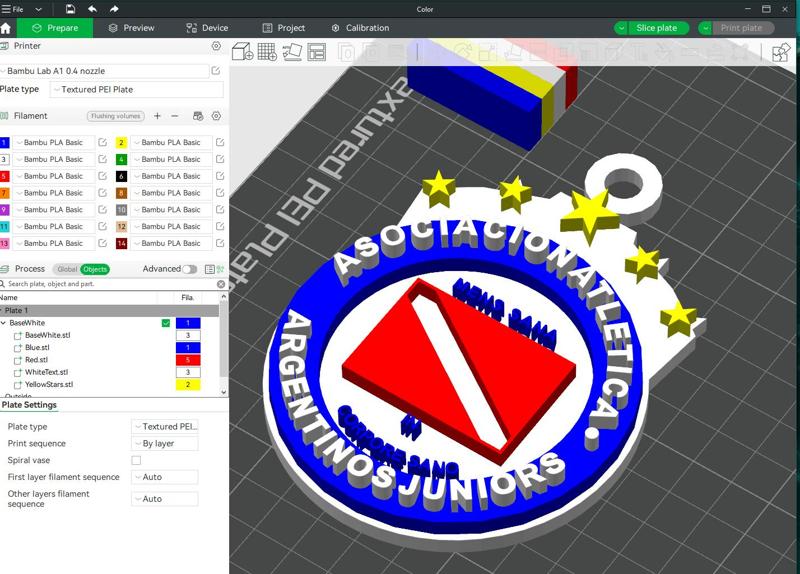Open Print sequence By layer dropdown
The width and height of the screenshot is (800, 574).
[165, 443]
